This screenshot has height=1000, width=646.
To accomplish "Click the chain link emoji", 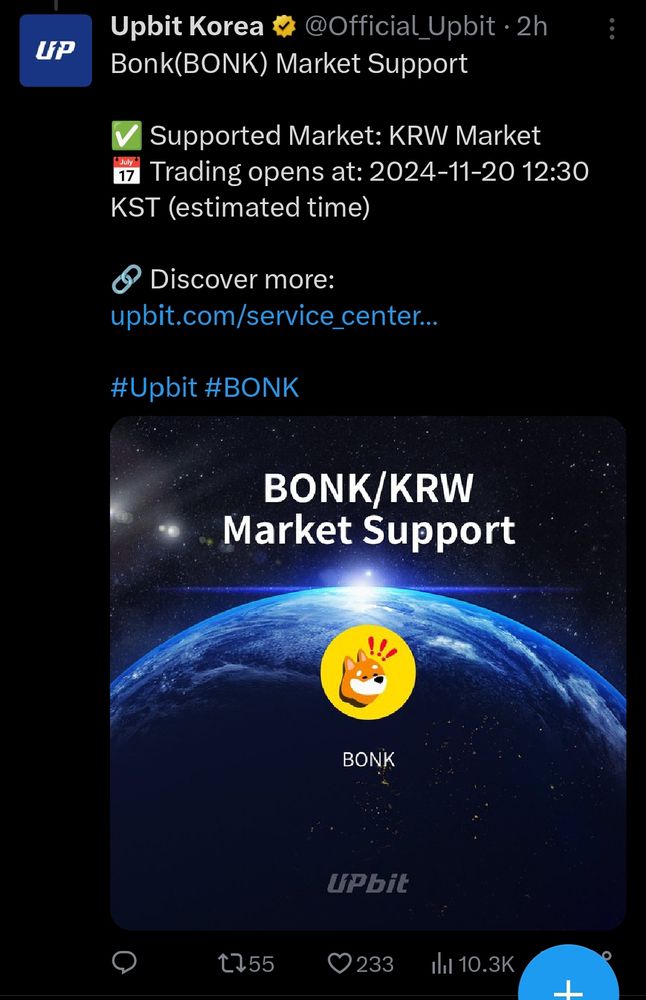I will [x=126, y=279].
